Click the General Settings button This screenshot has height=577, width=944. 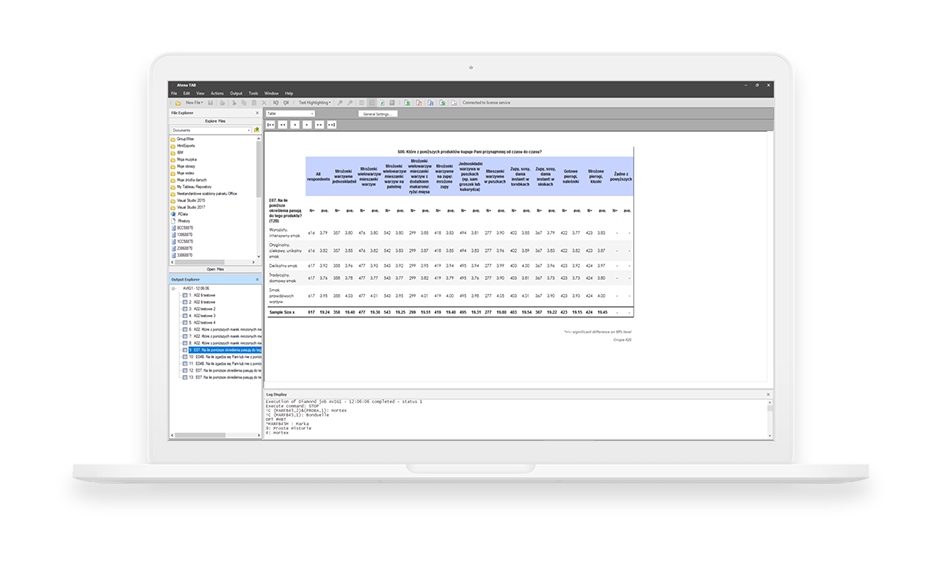[x=379, y=114]
